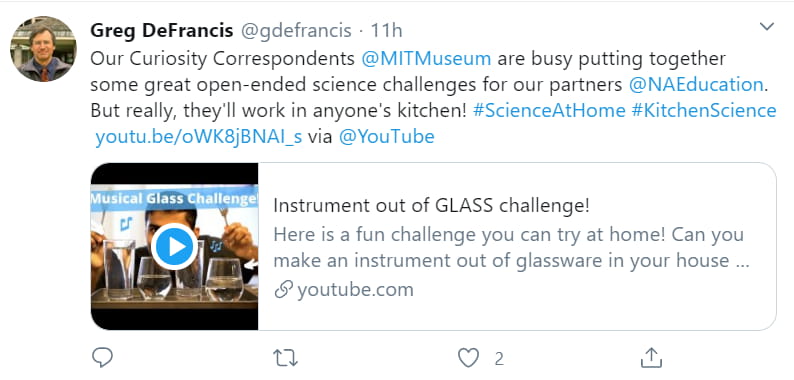Play the Musical Glass Challenge video
Screen dimensions: 794x380
175,247
